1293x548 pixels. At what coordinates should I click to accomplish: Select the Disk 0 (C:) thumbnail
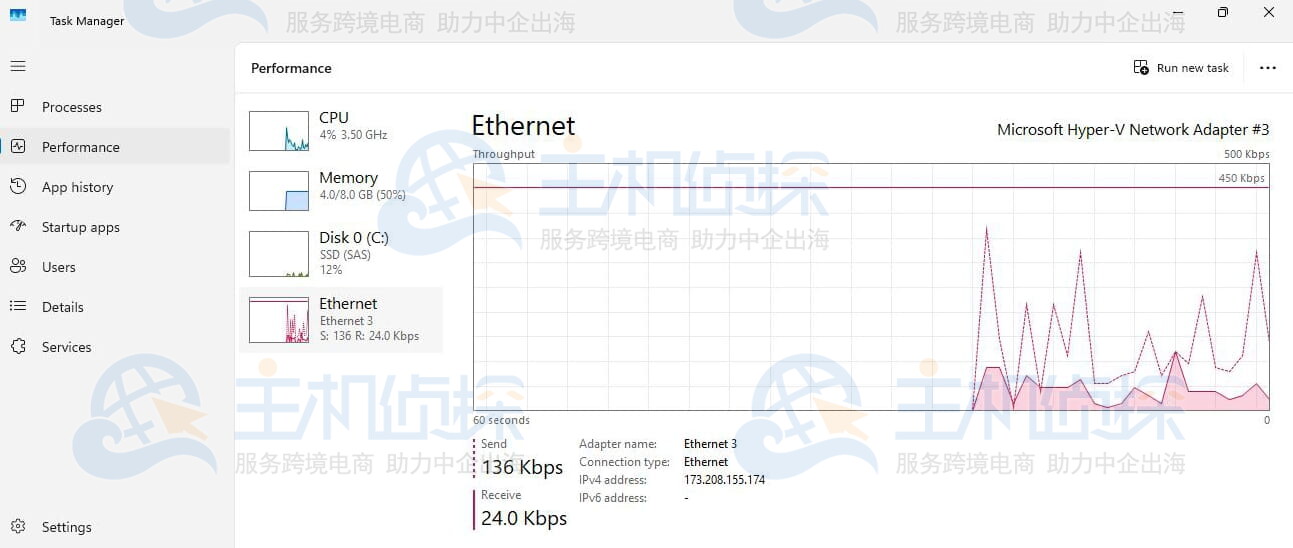point(278,254)
